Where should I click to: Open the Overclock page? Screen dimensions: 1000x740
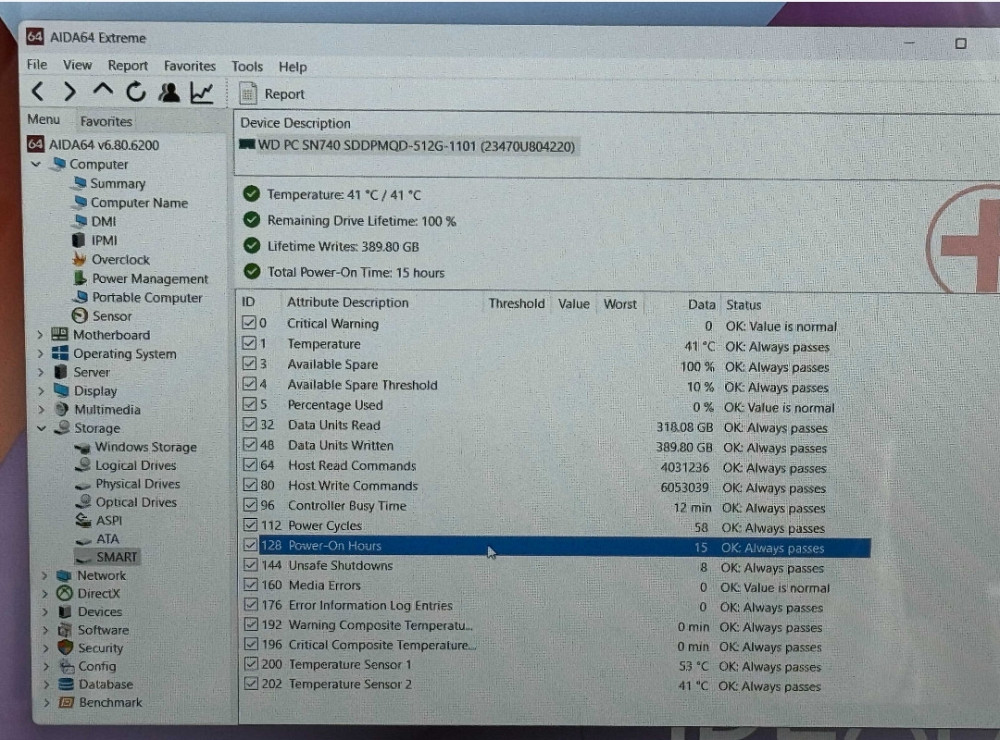pyautogui.click(x=120, y=259)
